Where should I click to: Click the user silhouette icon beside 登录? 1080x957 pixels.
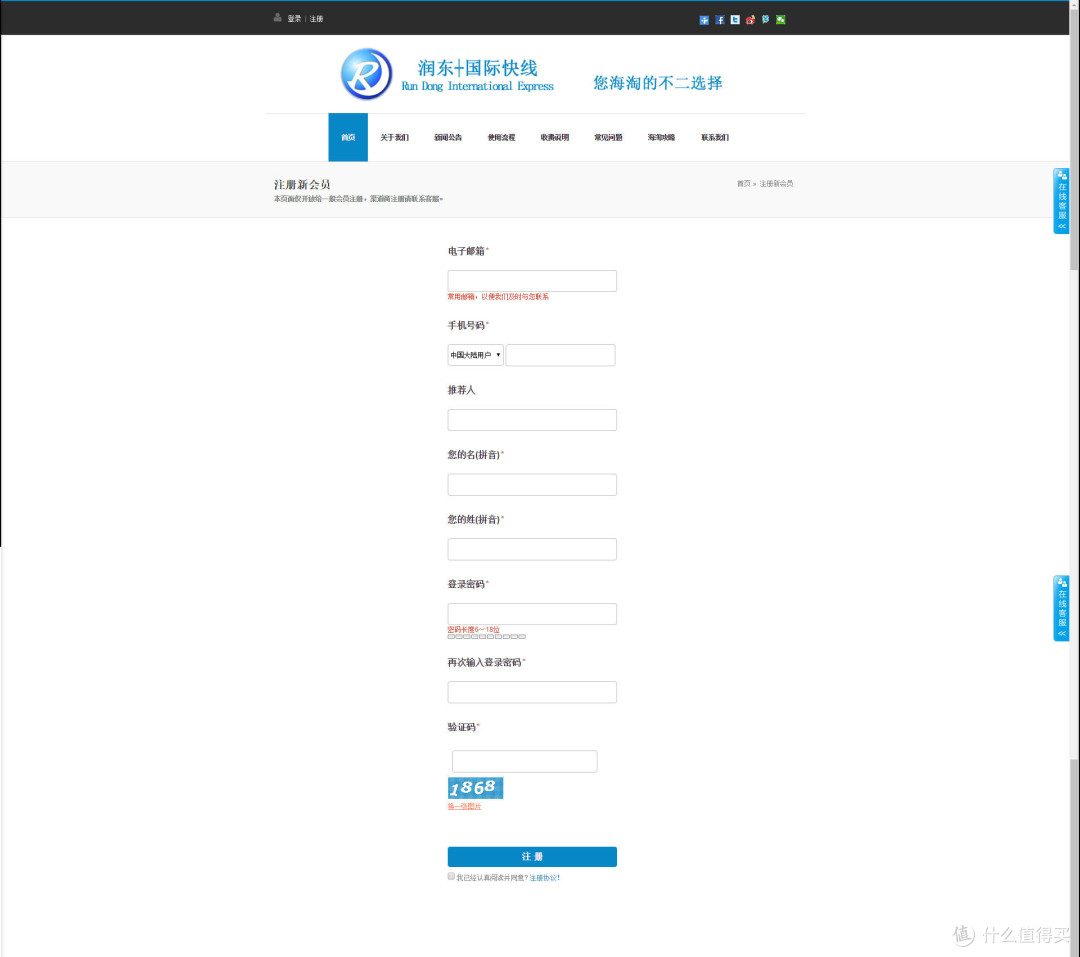(x=278, y=18)
